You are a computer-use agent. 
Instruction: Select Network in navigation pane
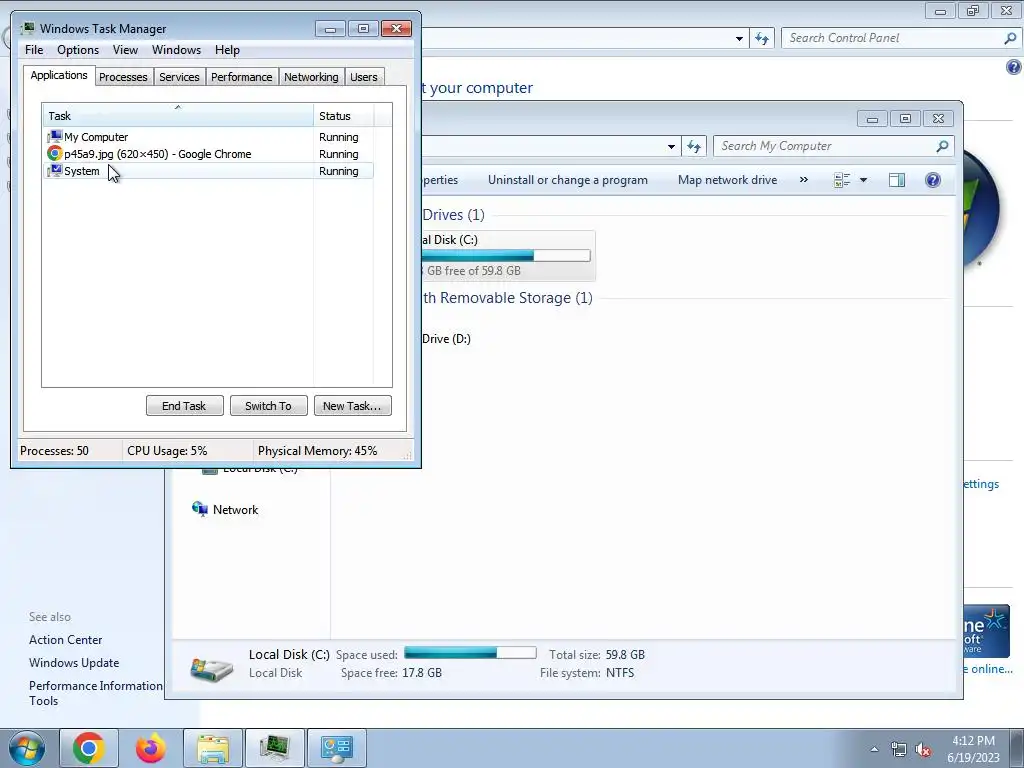(x=235, y=510)
